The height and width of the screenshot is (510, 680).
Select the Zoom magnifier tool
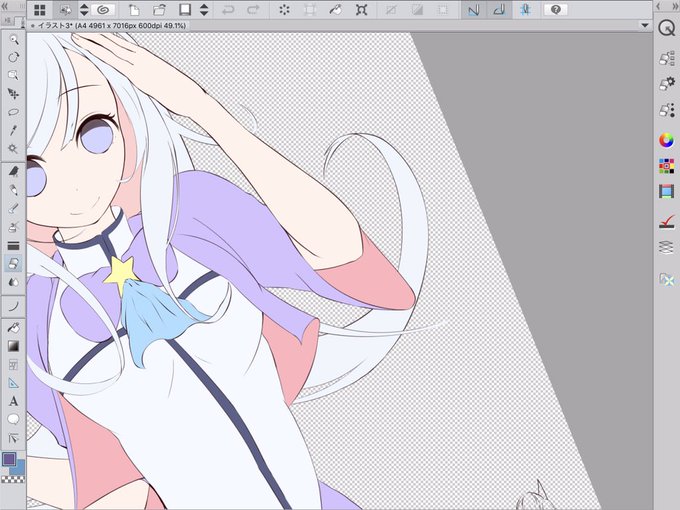point(14,40)
